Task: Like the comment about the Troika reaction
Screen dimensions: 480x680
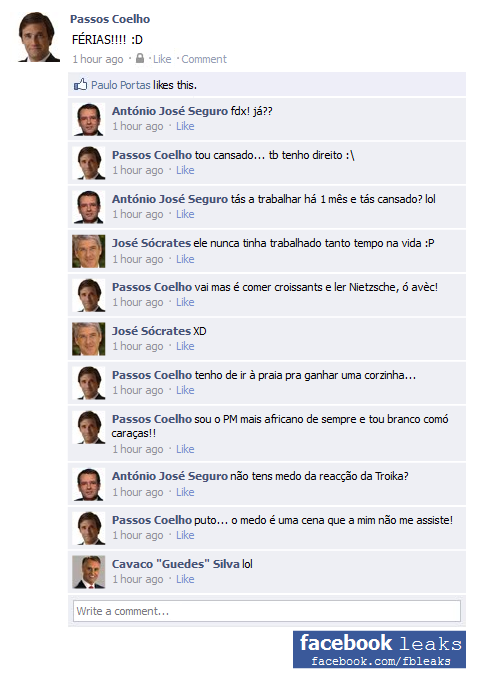Action: pos(185,492)
